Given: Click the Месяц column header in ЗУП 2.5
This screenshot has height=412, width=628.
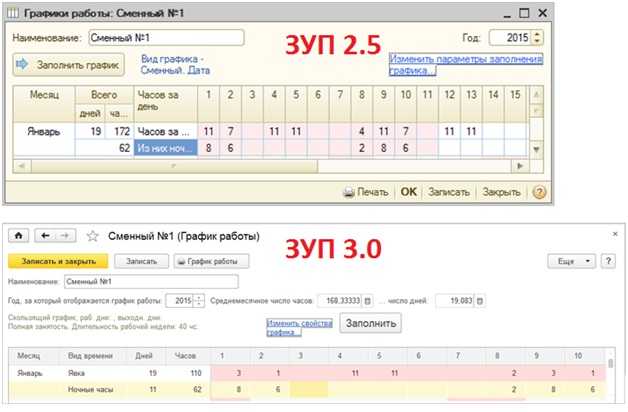Looking at the screenshot, I should click(x=44, y=104).
